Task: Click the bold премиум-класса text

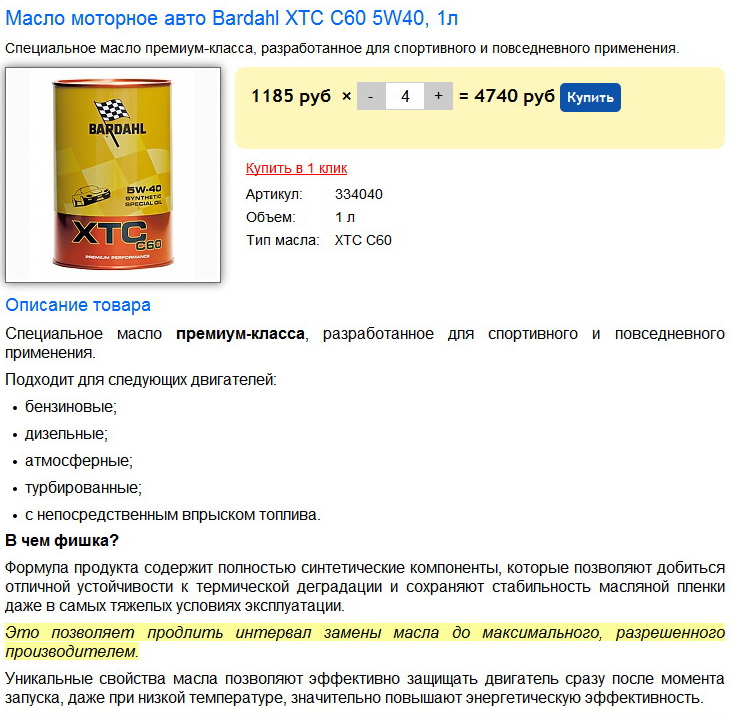Action: click(240, 334)
